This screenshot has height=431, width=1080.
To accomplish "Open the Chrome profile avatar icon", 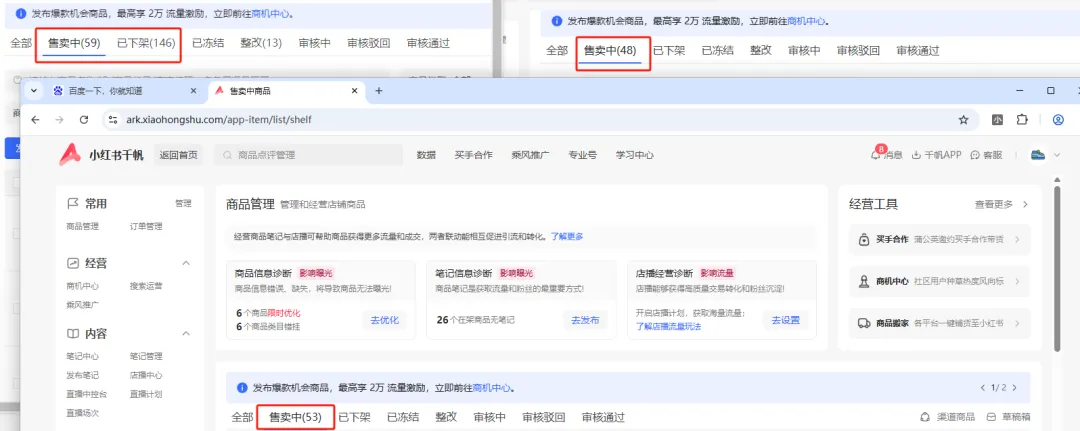I will 1059,120.
